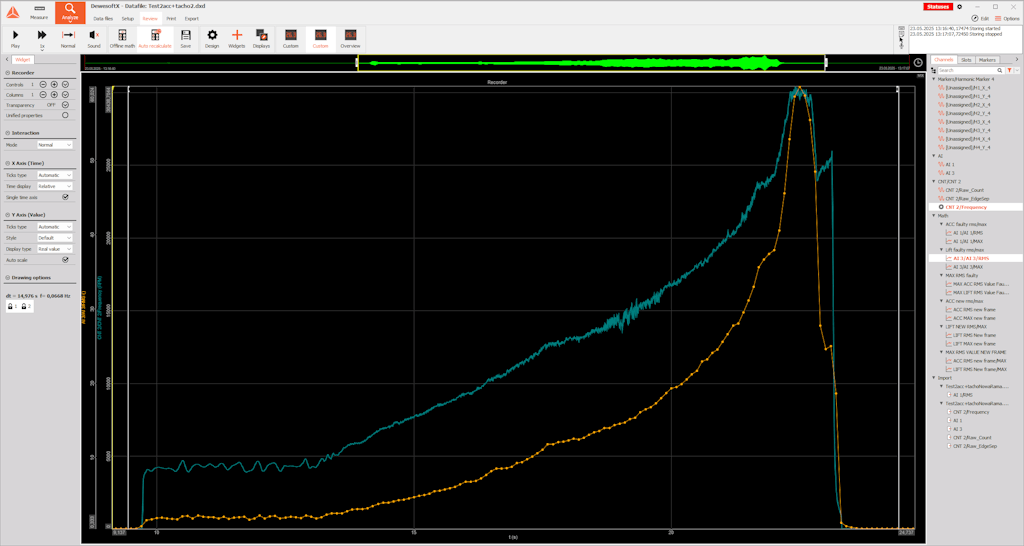Screen dimensions: 1024x546
Task: Enable the Unified properties option
Action: 65,115
